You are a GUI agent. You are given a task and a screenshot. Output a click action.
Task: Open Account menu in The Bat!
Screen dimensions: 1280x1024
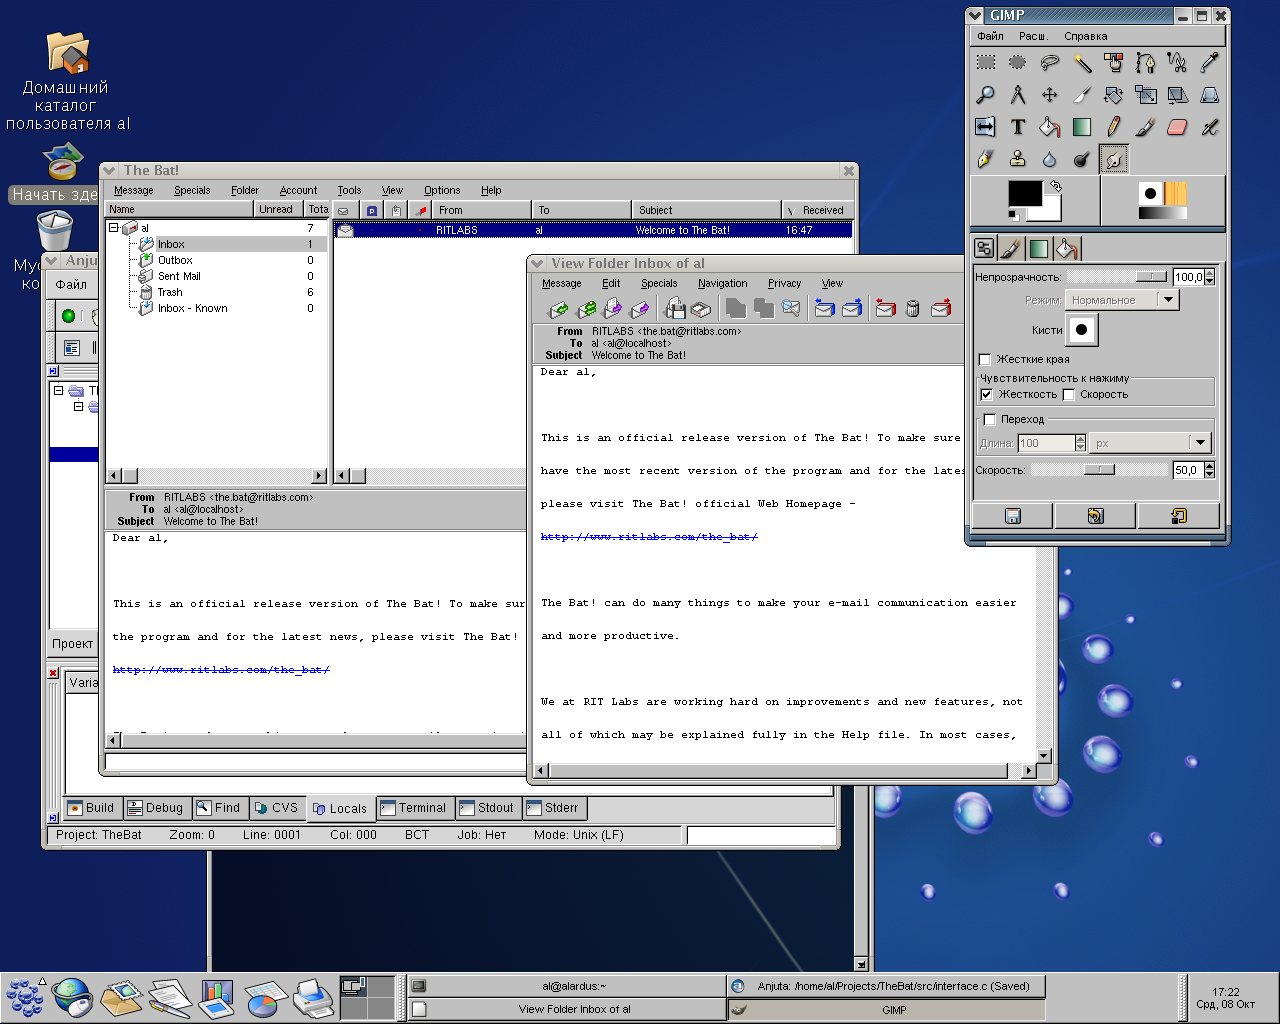point(298,190)
